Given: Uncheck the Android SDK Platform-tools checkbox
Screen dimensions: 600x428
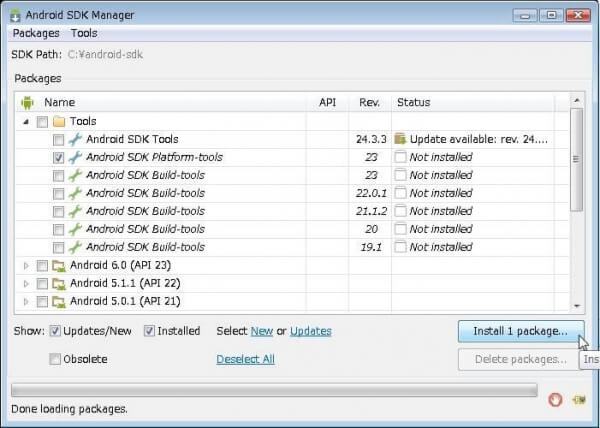Looking at the screenshot, I should 58,158.
